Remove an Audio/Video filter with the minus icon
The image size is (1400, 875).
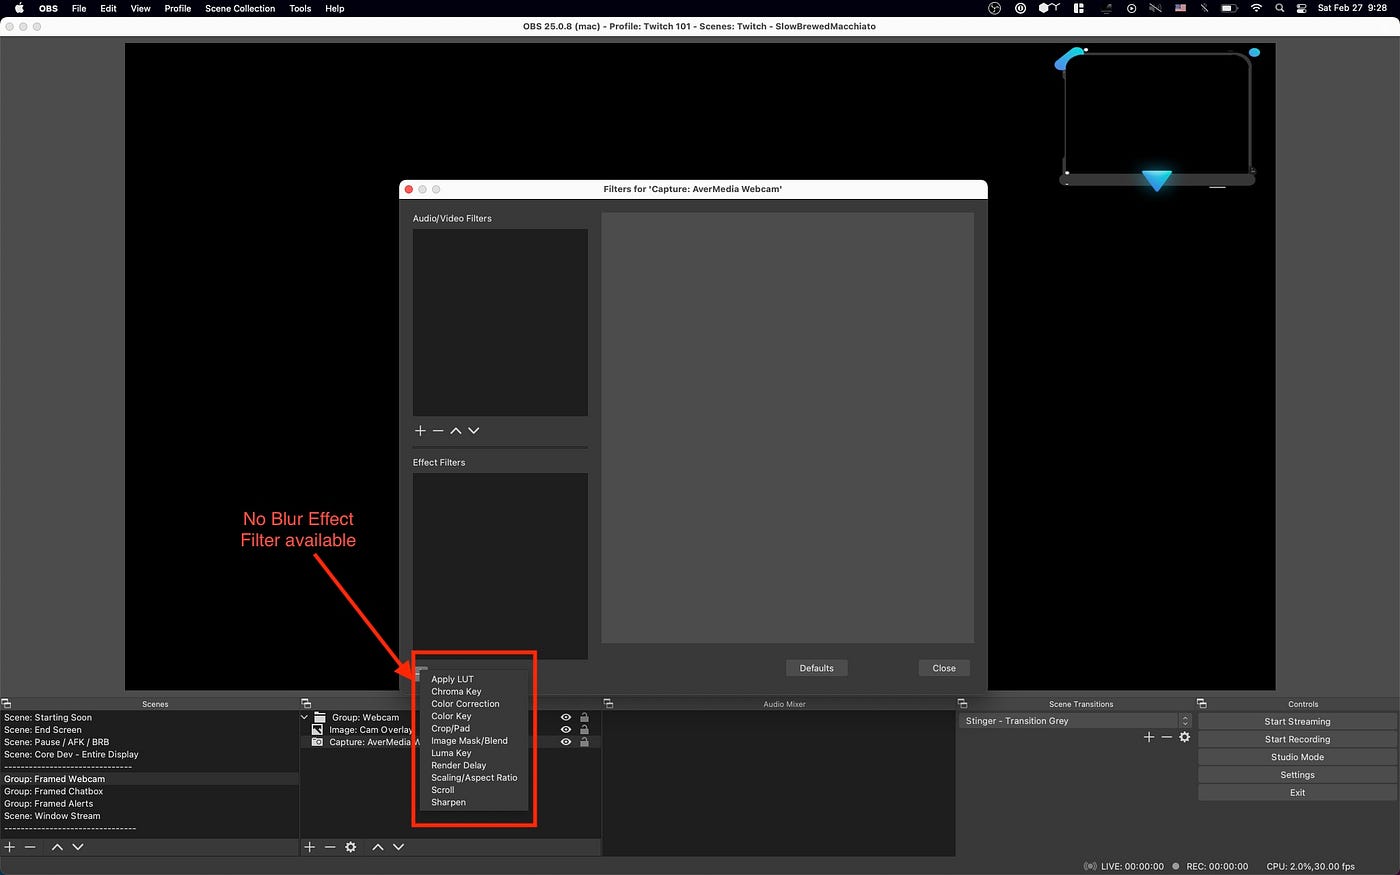pyautogui.click(x=438, y=430)
